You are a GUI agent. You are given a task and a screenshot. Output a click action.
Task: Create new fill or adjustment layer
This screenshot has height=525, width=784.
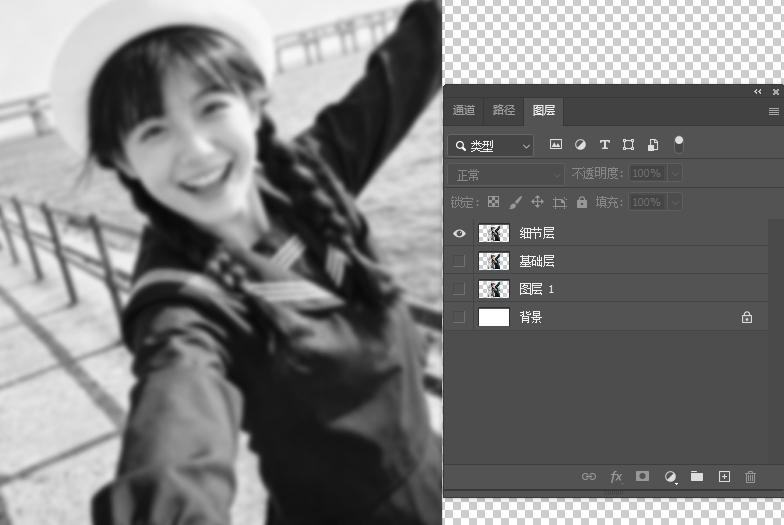pos(670,477)
